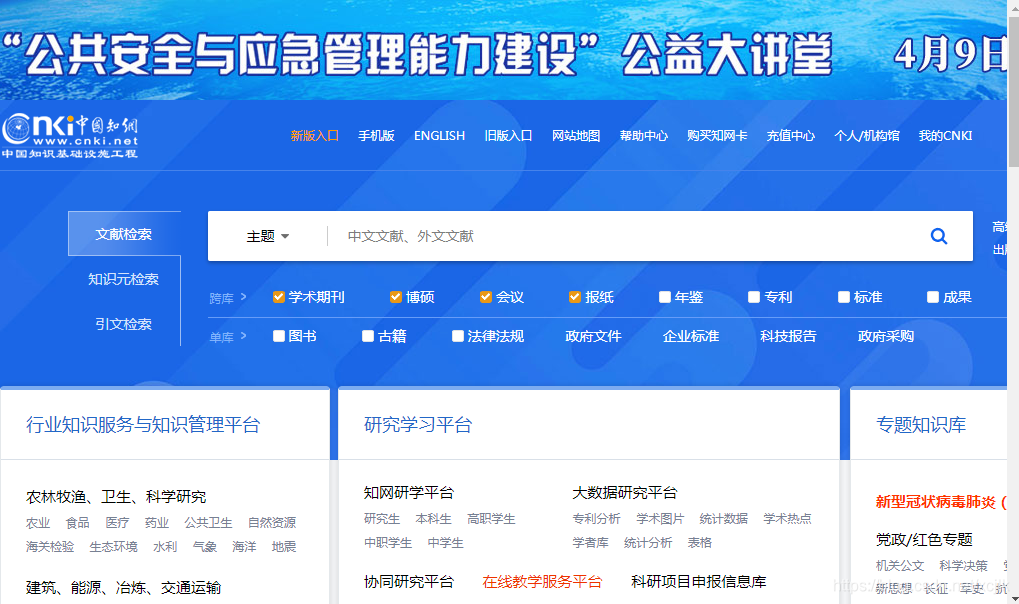Open 大数据研究平台 link
The image size is (1019, 604).
[x=625, y=493]
